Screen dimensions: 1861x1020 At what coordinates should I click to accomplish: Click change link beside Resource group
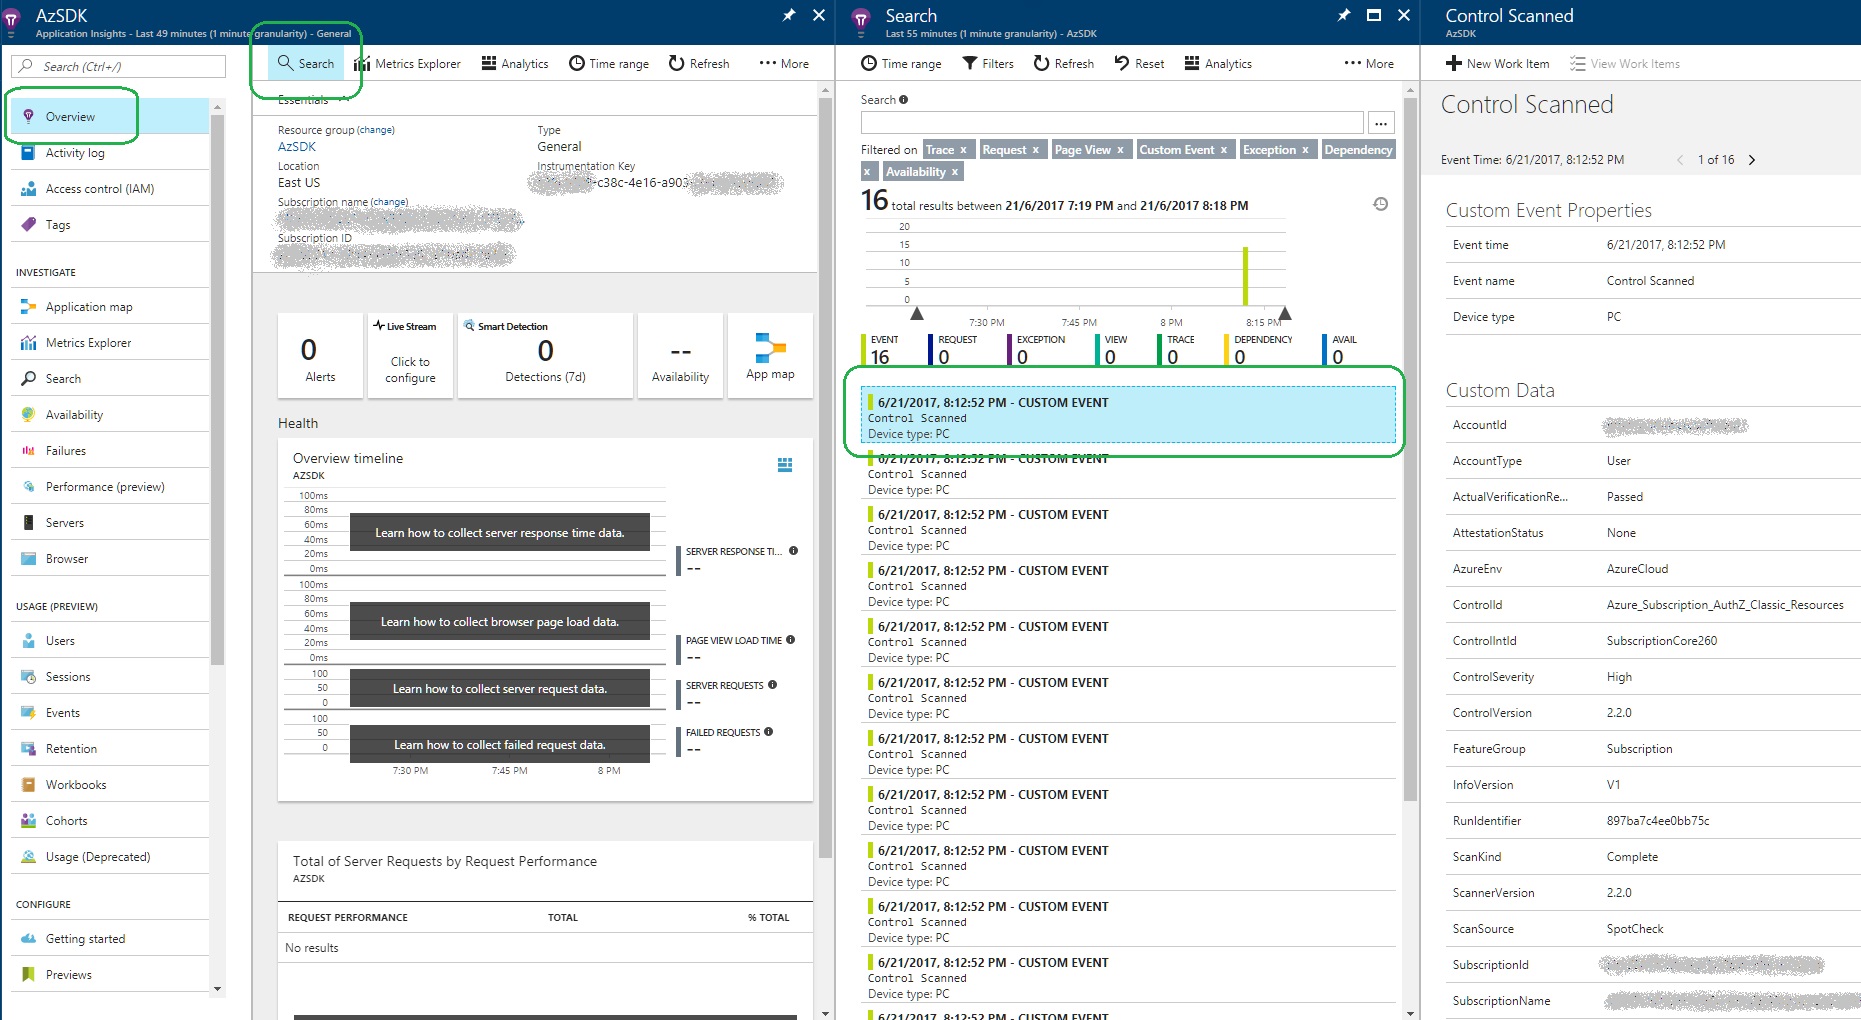[376, 130]
